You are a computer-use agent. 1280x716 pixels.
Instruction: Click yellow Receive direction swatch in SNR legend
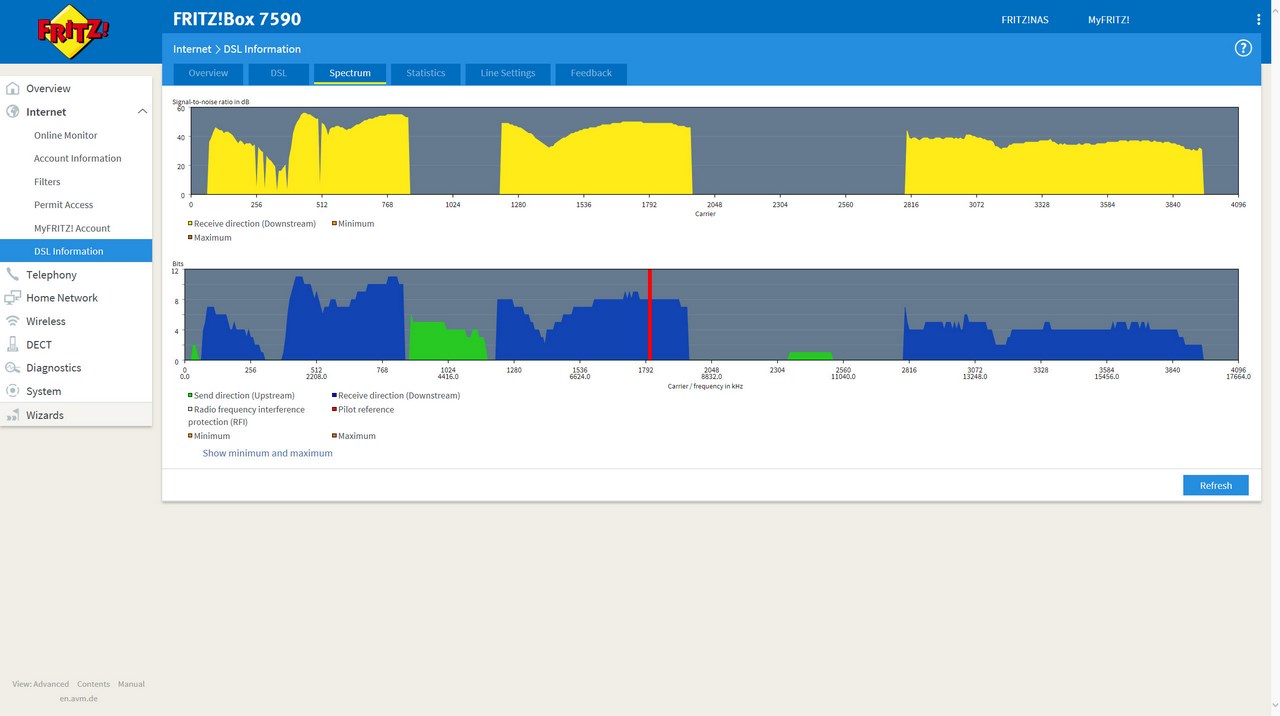tap(190, 224)
